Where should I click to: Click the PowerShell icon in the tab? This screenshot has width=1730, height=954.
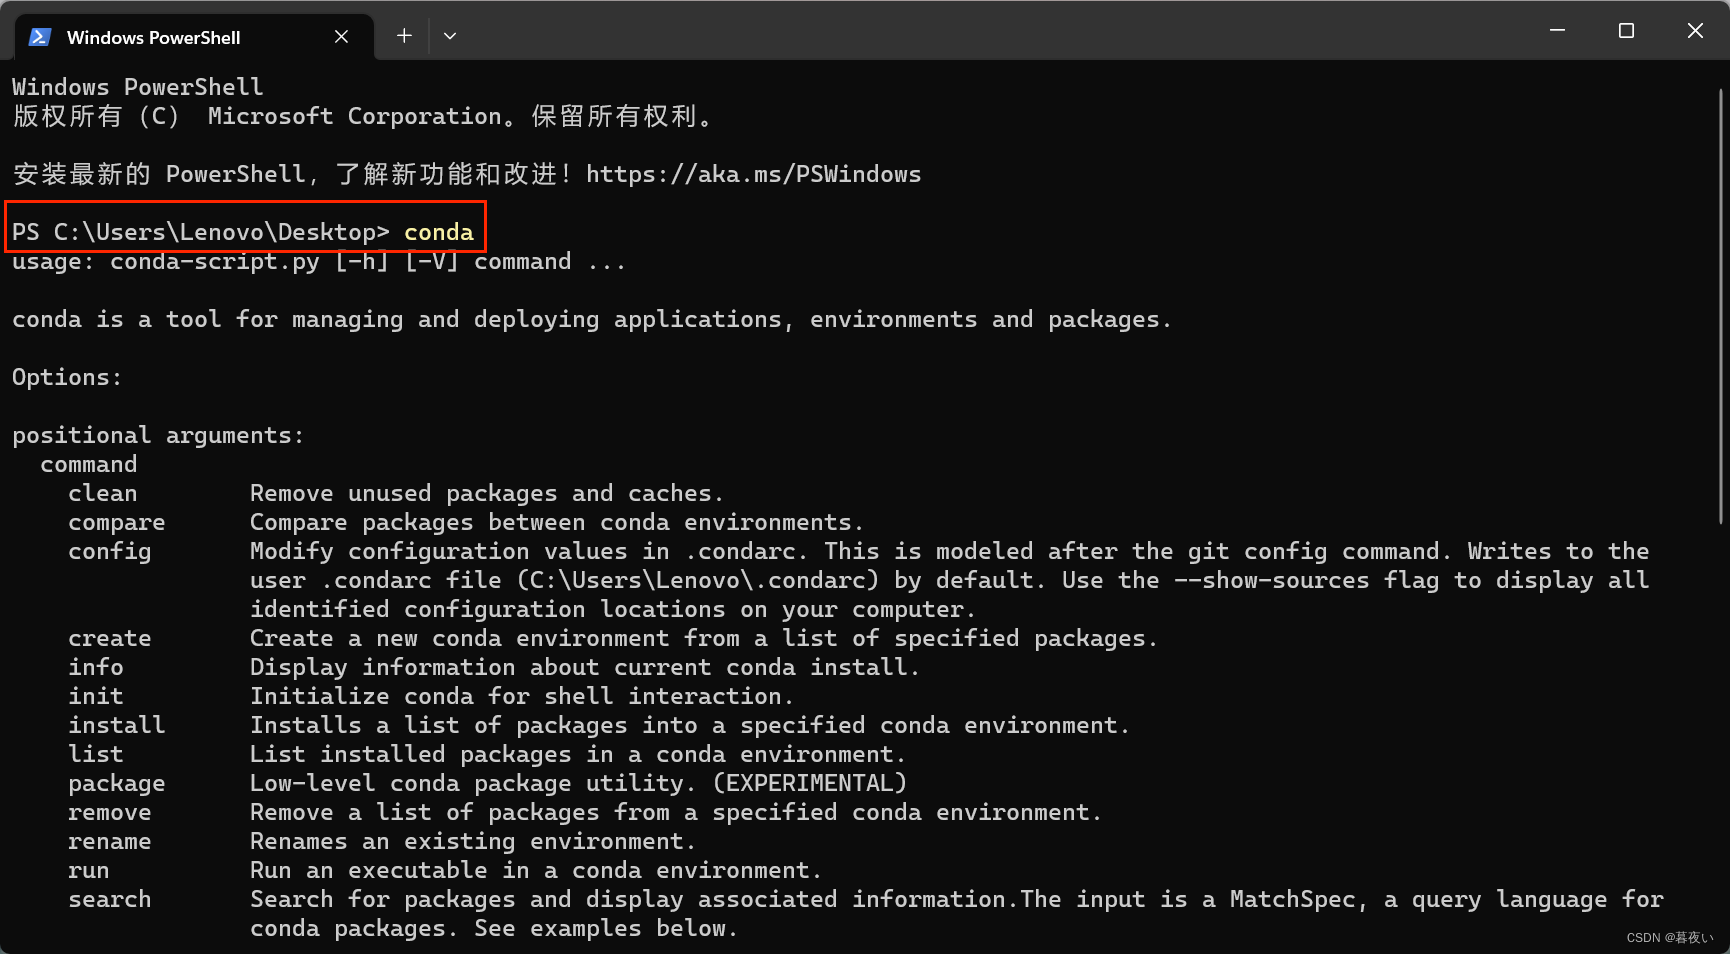coord(40,37)
